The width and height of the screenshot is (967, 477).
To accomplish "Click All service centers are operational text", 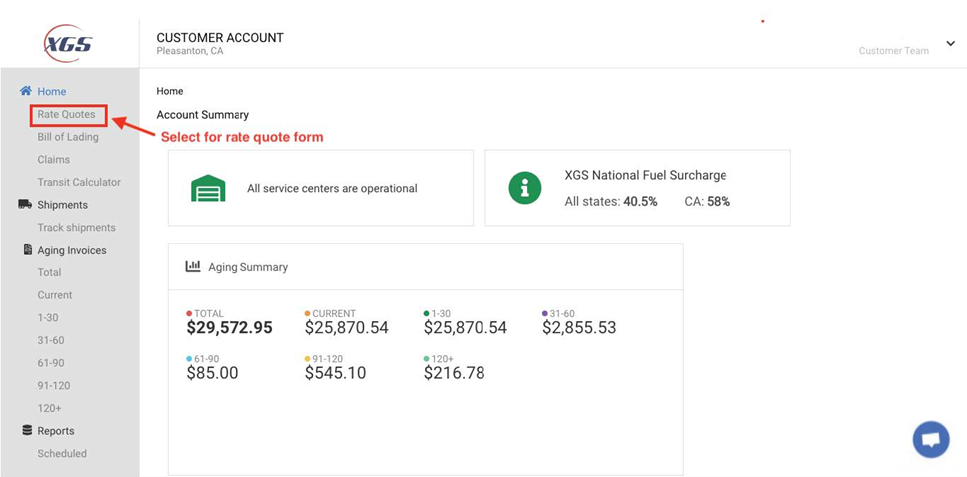I will pos(332,189).
